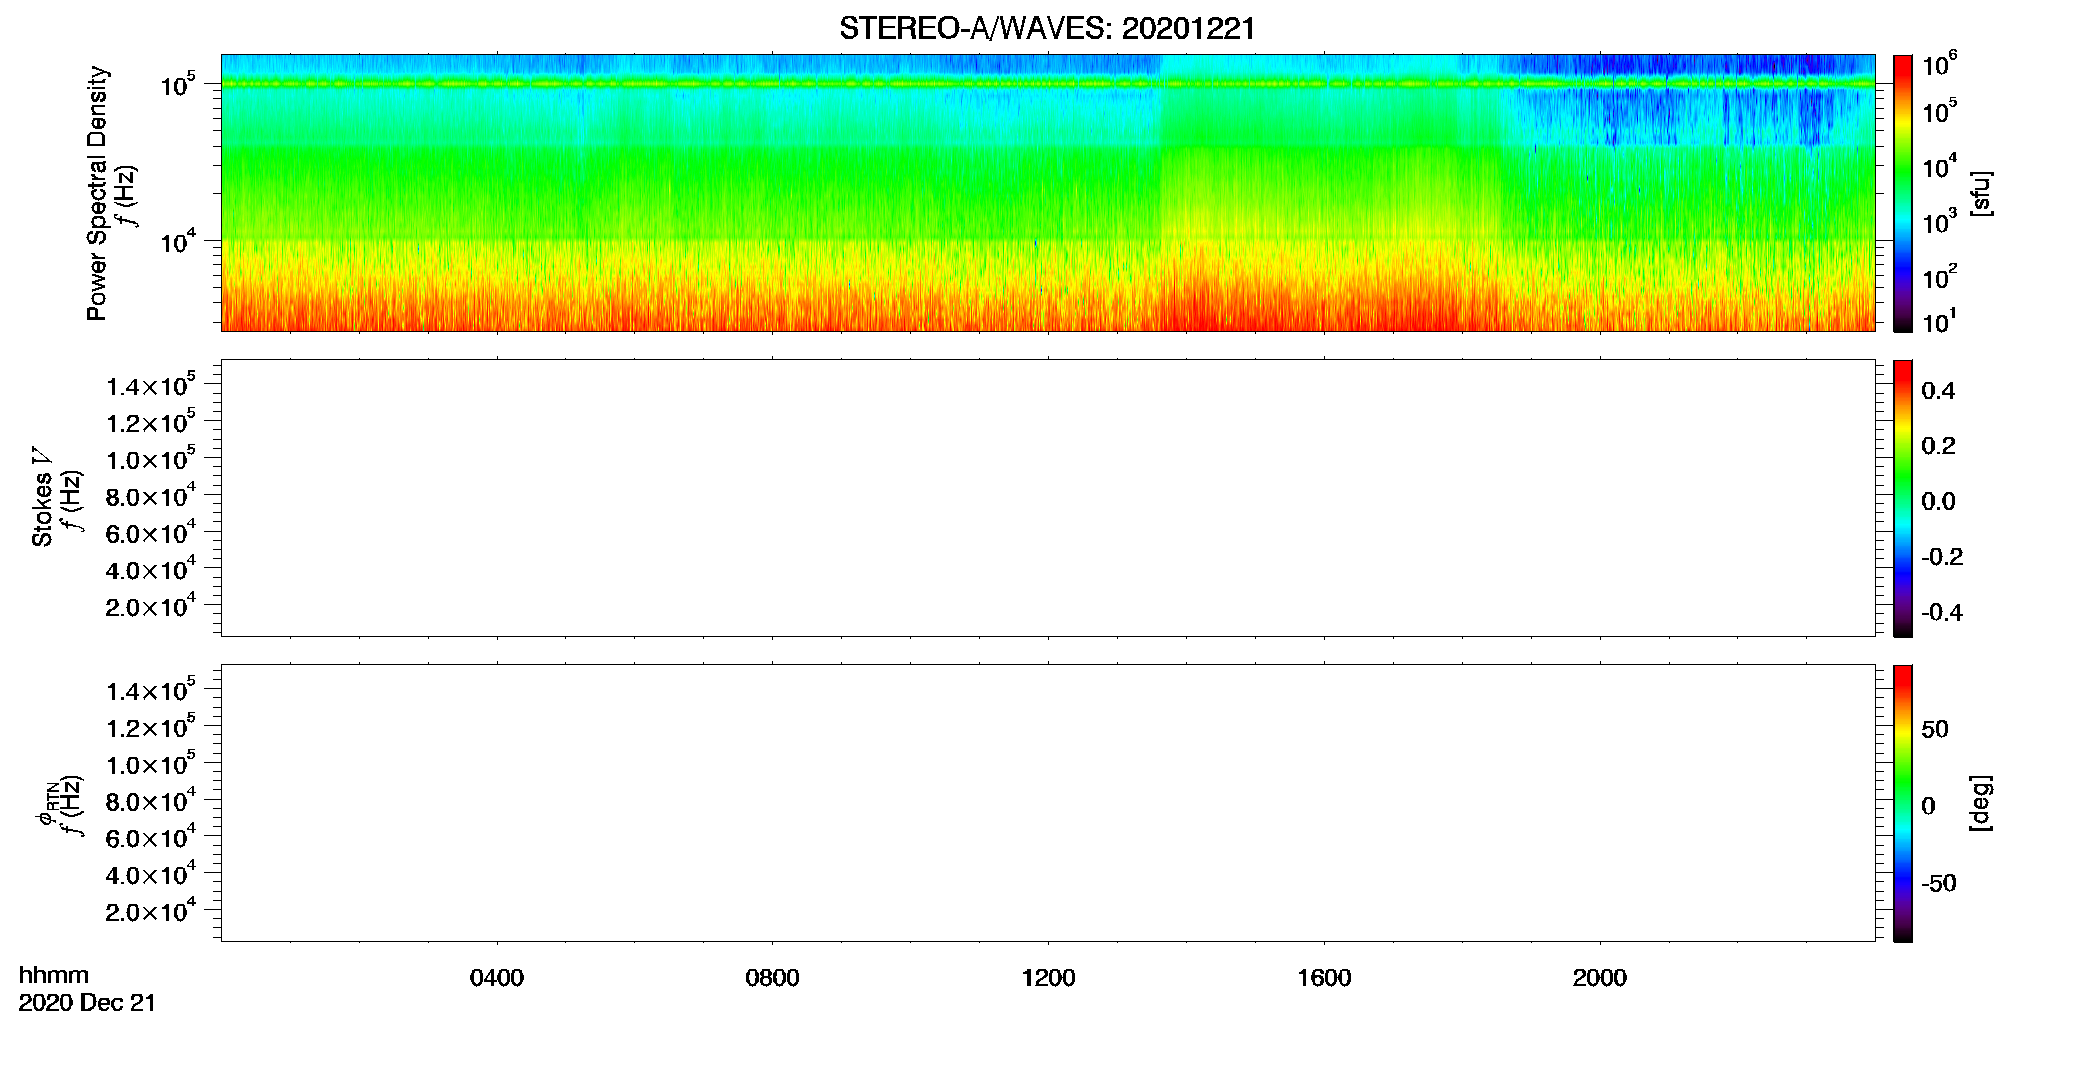Click the 6.0×10^4 tick in phi RTN panel
2096x1080 pixels.
tap(151, 838)
